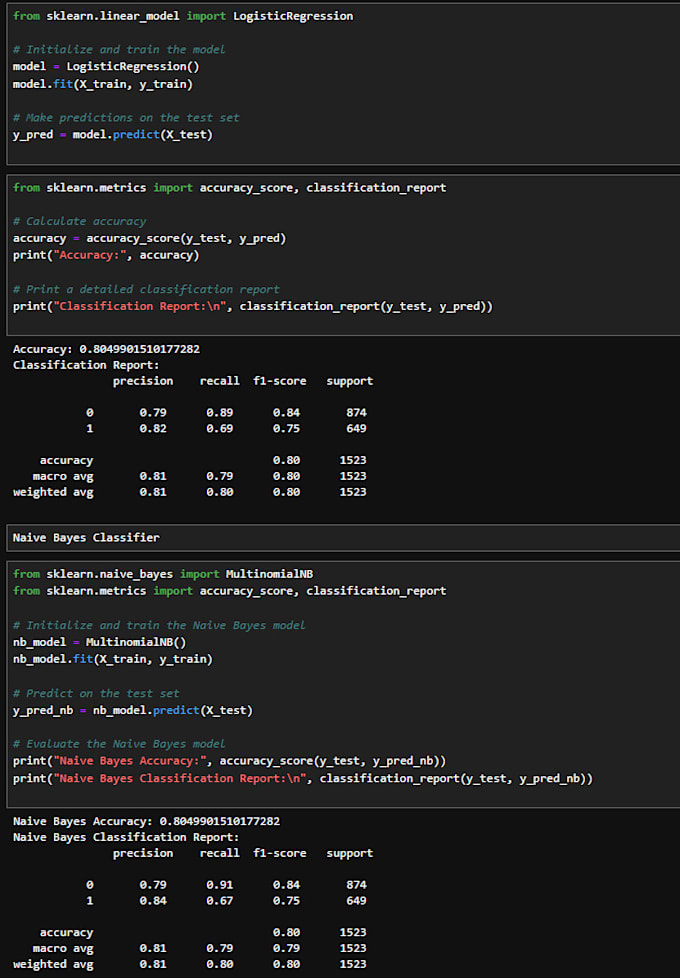Click the '# Predict on the test set' comment
The width and height of the screenshot is (680, 978).
tap(96, 693)
